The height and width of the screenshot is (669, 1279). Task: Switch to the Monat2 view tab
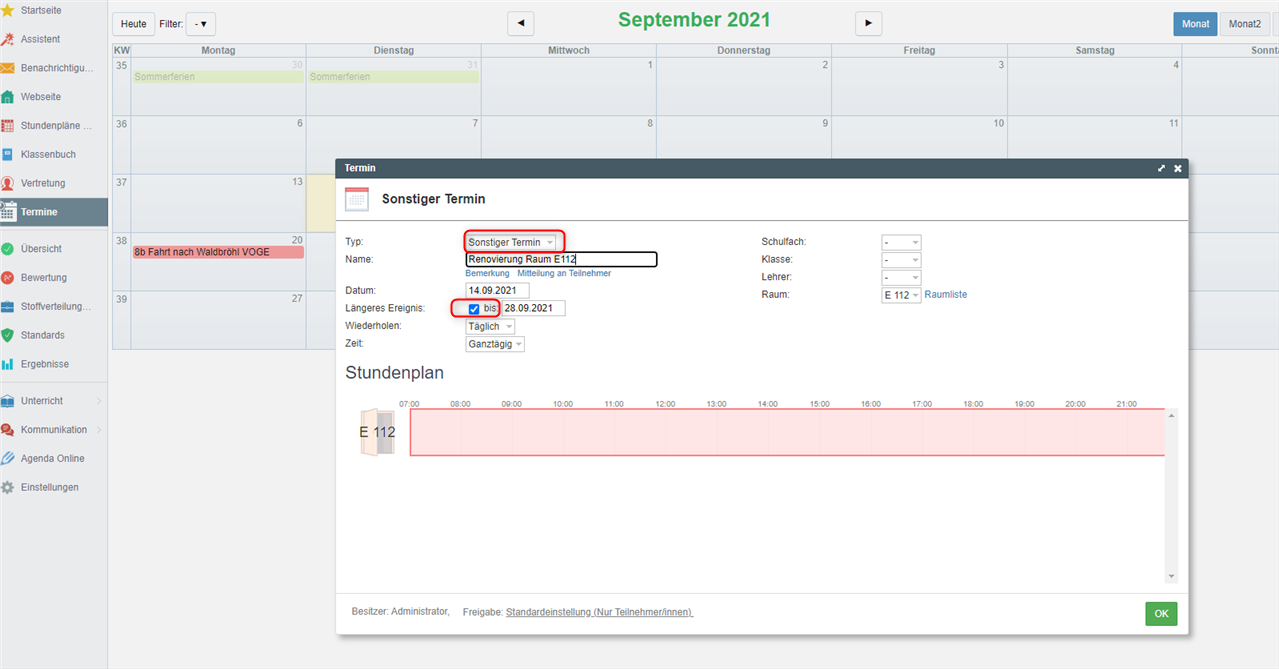(x=1244, y=24)
